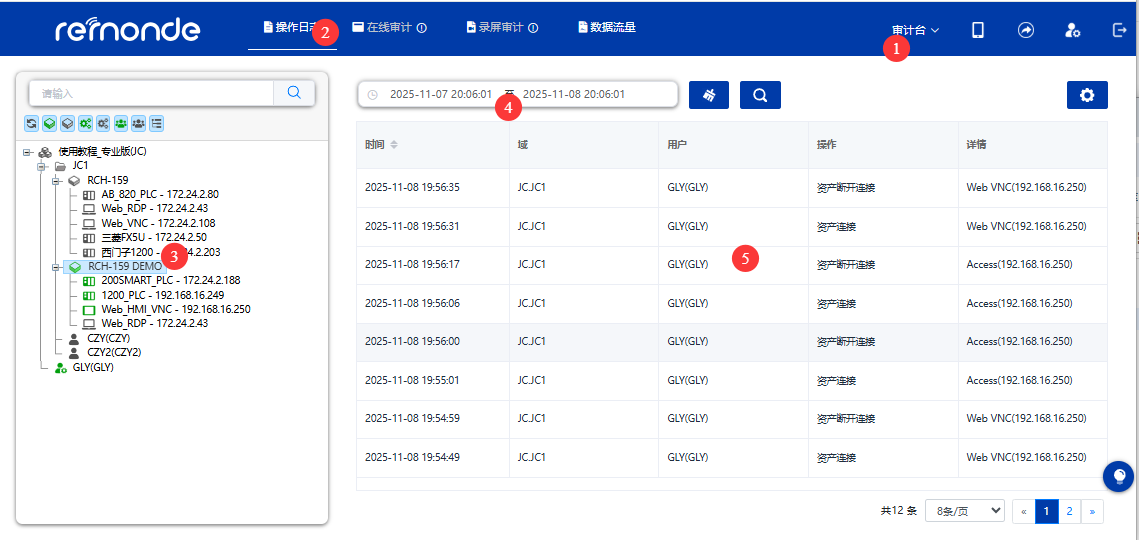The image size is (1139, 540).
Task: Click the mobile phone icon in header
Action: click(x=978, y=30)
